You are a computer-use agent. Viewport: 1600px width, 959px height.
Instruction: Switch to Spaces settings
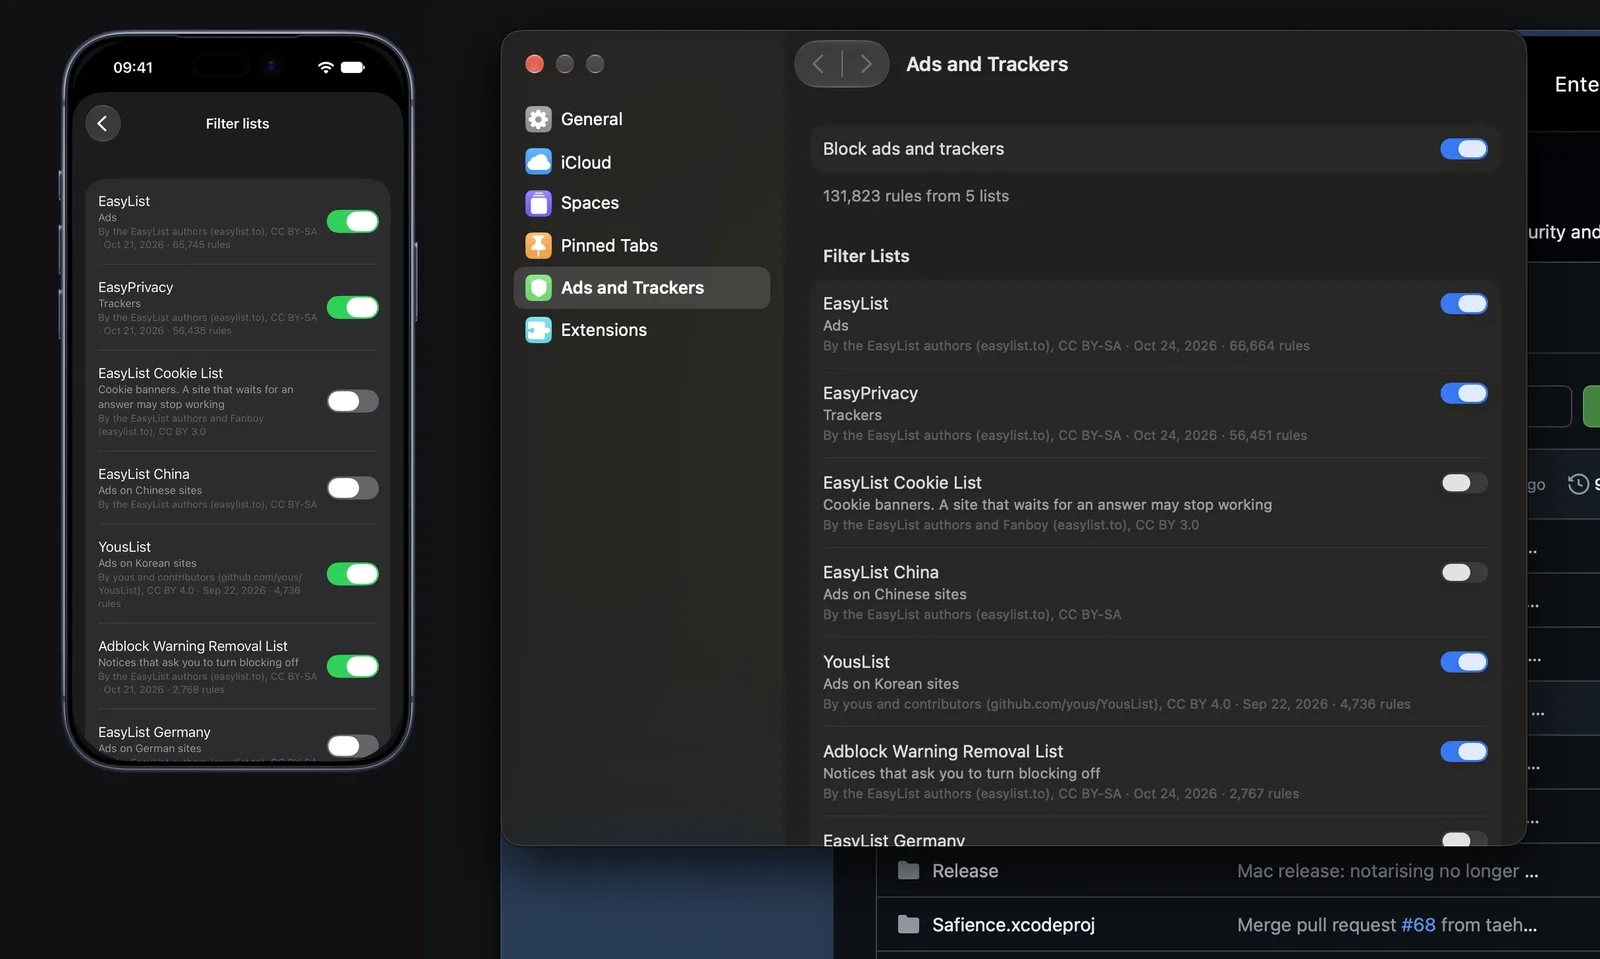tap(641, 203)
